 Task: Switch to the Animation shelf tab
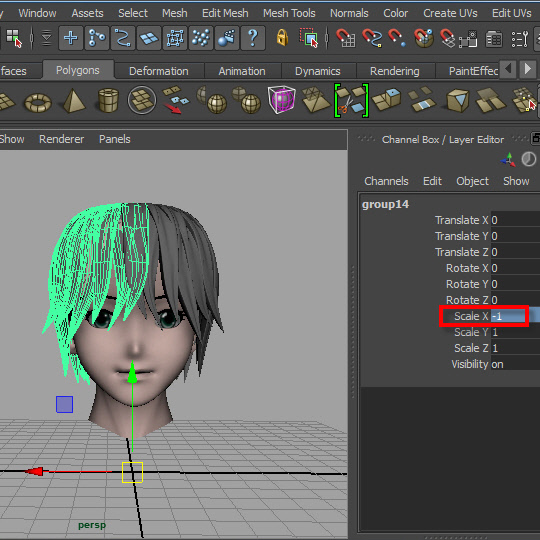pos(242,71)
